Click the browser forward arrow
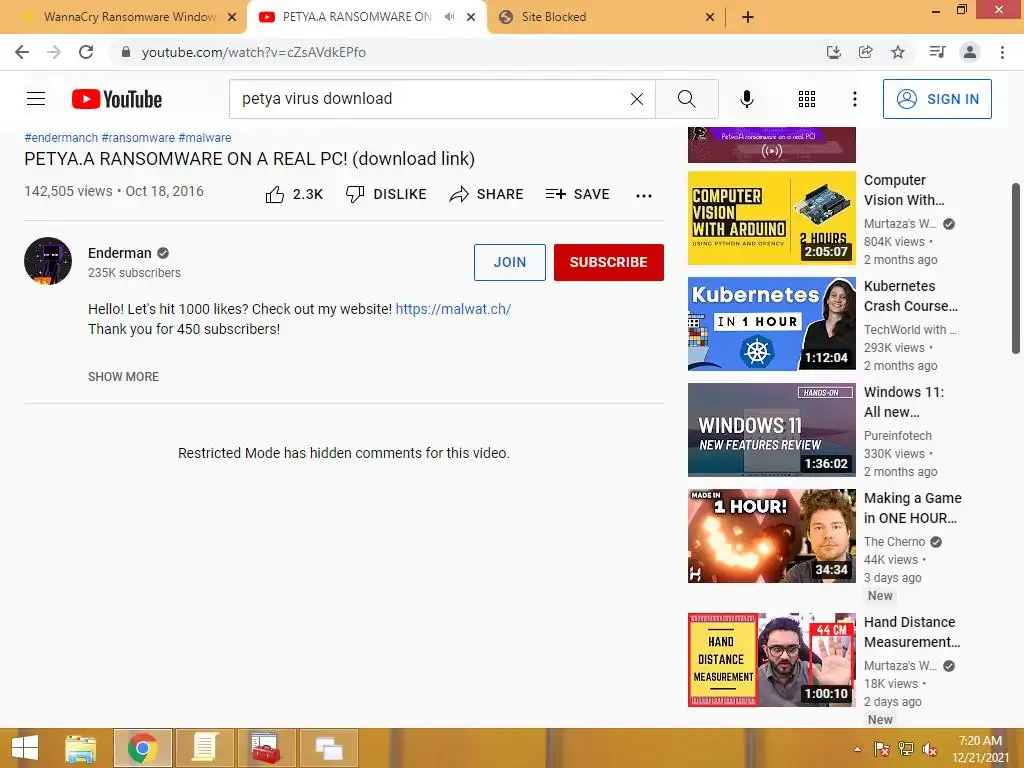 (54, 52)
